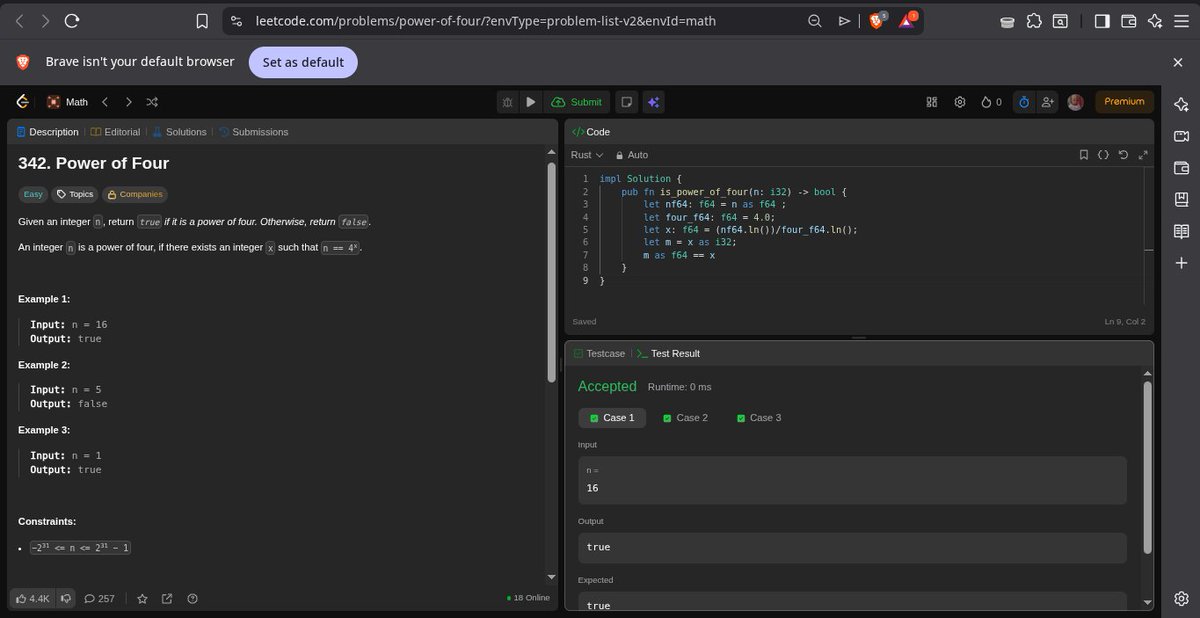
Task: Switch to the Description tab
Action: [47, 132]
